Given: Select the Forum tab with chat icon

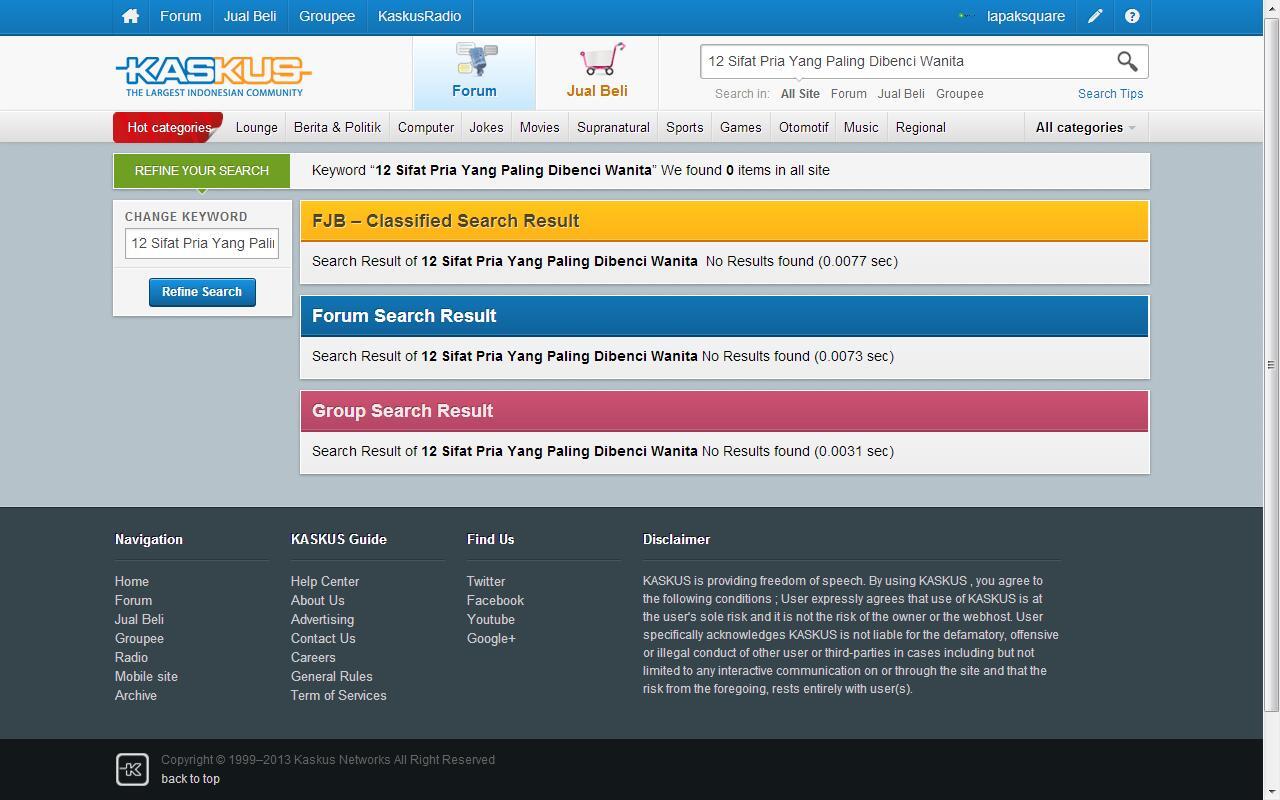Looking at the screenshot, I should 474,72.
